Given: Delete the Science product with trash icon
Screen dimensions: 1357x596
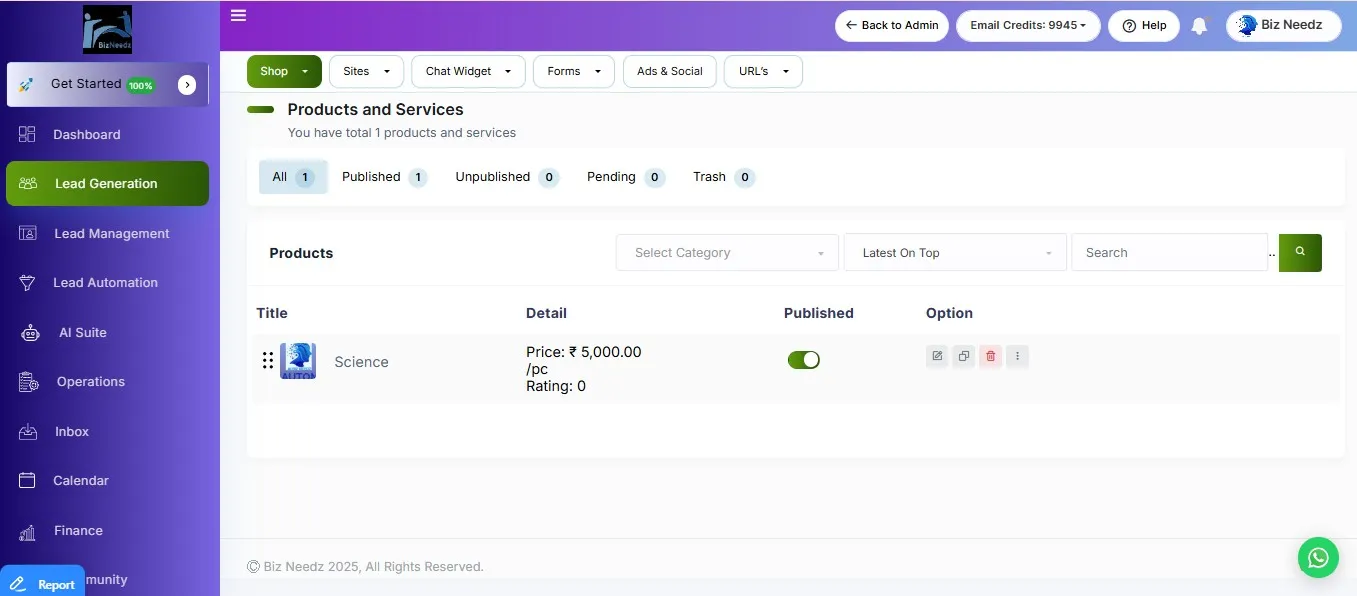Looking at the screenshot, I should tap(990, 356).
